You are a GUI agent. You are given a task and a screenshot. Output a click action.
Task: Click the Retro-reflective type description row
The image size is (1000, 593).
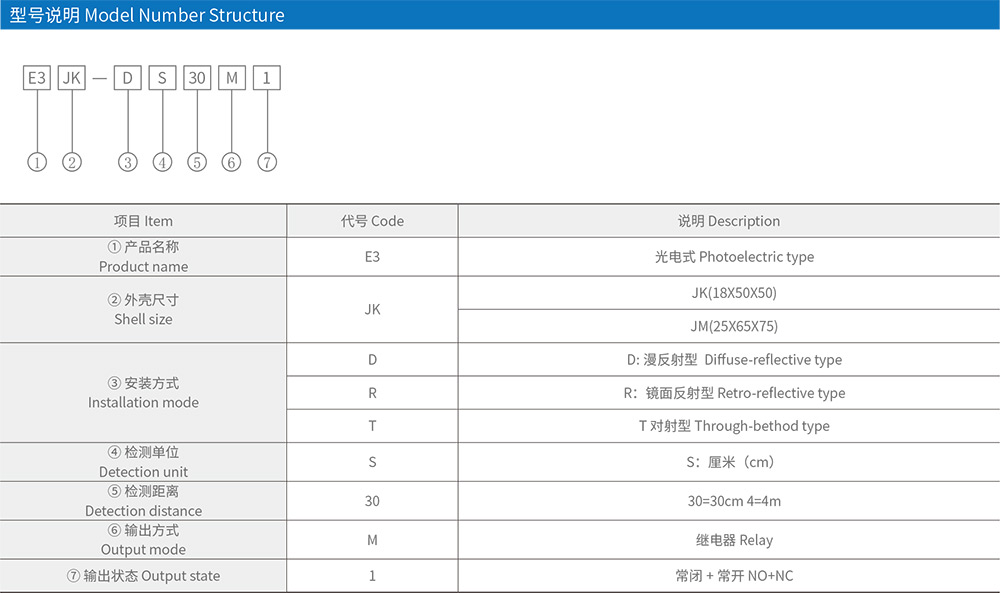coord(728,393)
